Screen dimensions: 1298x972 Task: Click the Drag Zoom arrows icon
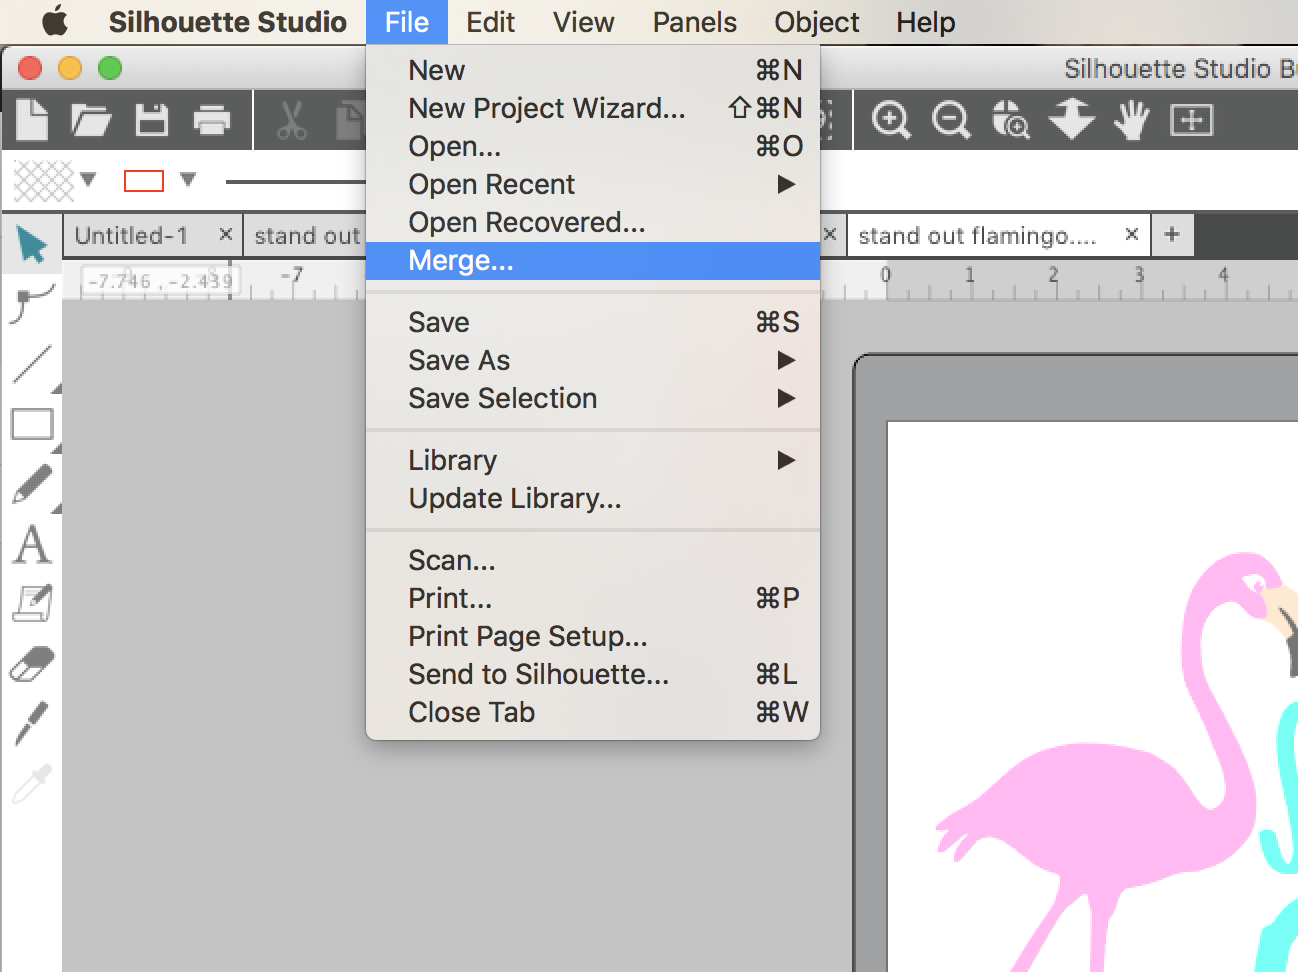[1071, 119]
